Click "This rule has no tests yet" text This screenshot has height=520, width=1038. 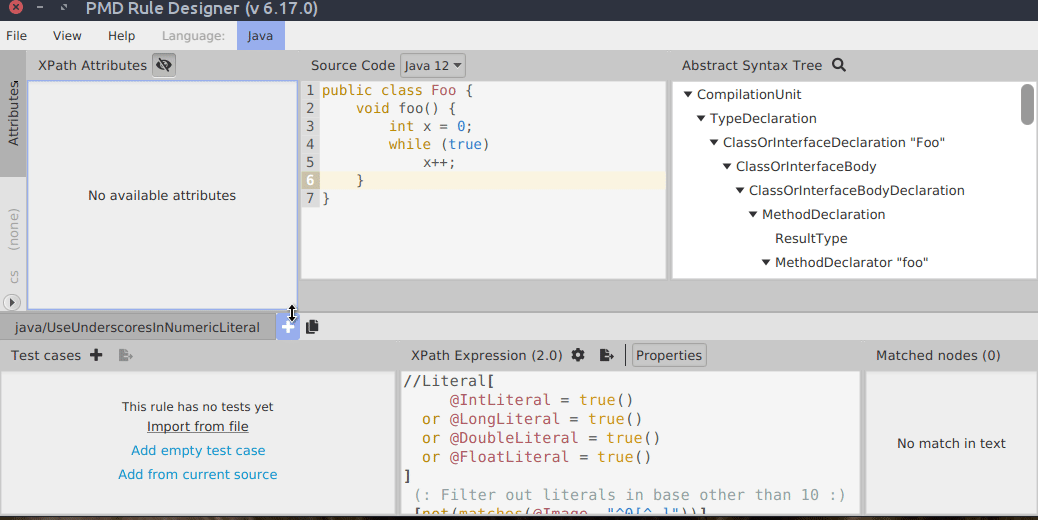(x=197, y=407)
